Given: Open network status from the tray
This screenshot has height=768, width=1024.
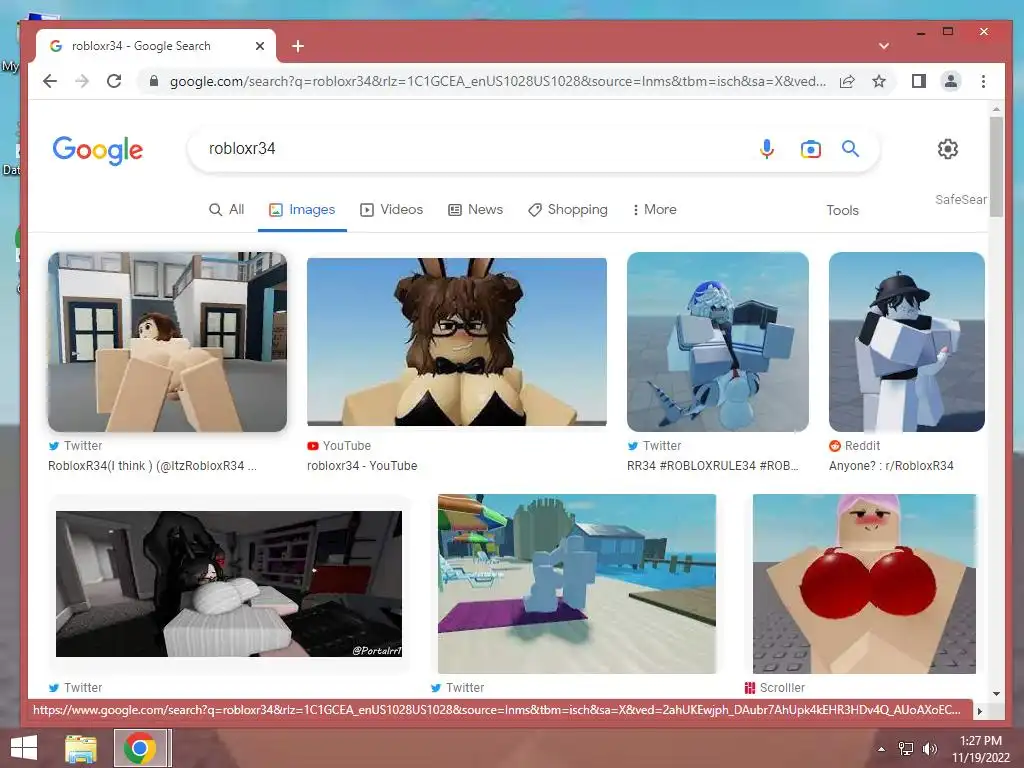Looking at the screenshot, I should [906, 748].
